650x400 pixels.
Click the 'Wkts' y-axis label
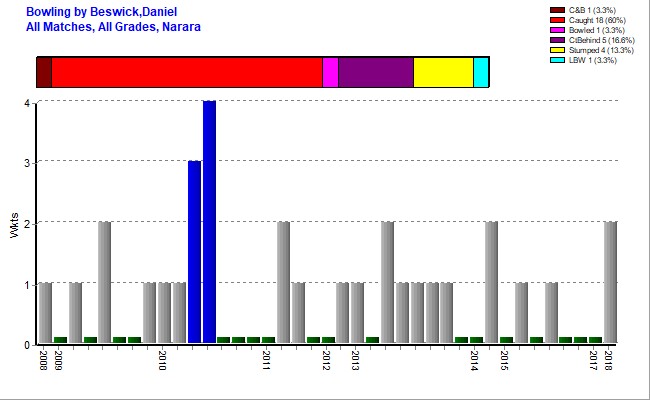point(15,225)
